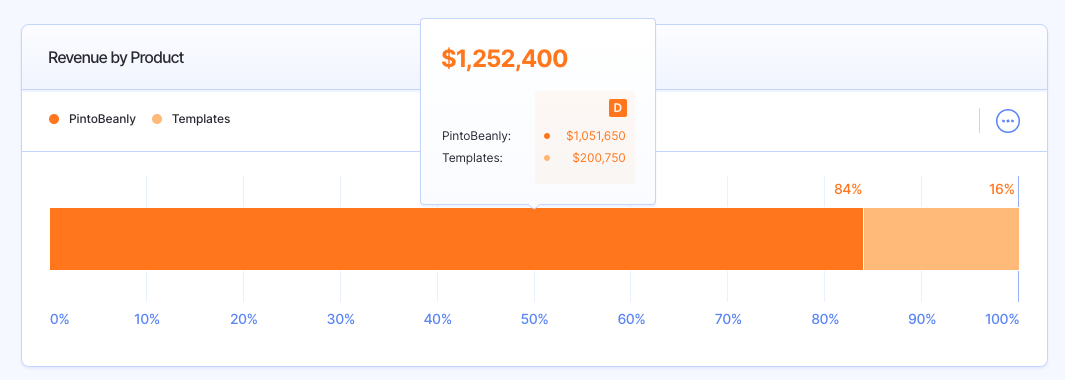
Task: Select the dark orange PintoBeanly bar segment
Action: [x=456, y=239]
